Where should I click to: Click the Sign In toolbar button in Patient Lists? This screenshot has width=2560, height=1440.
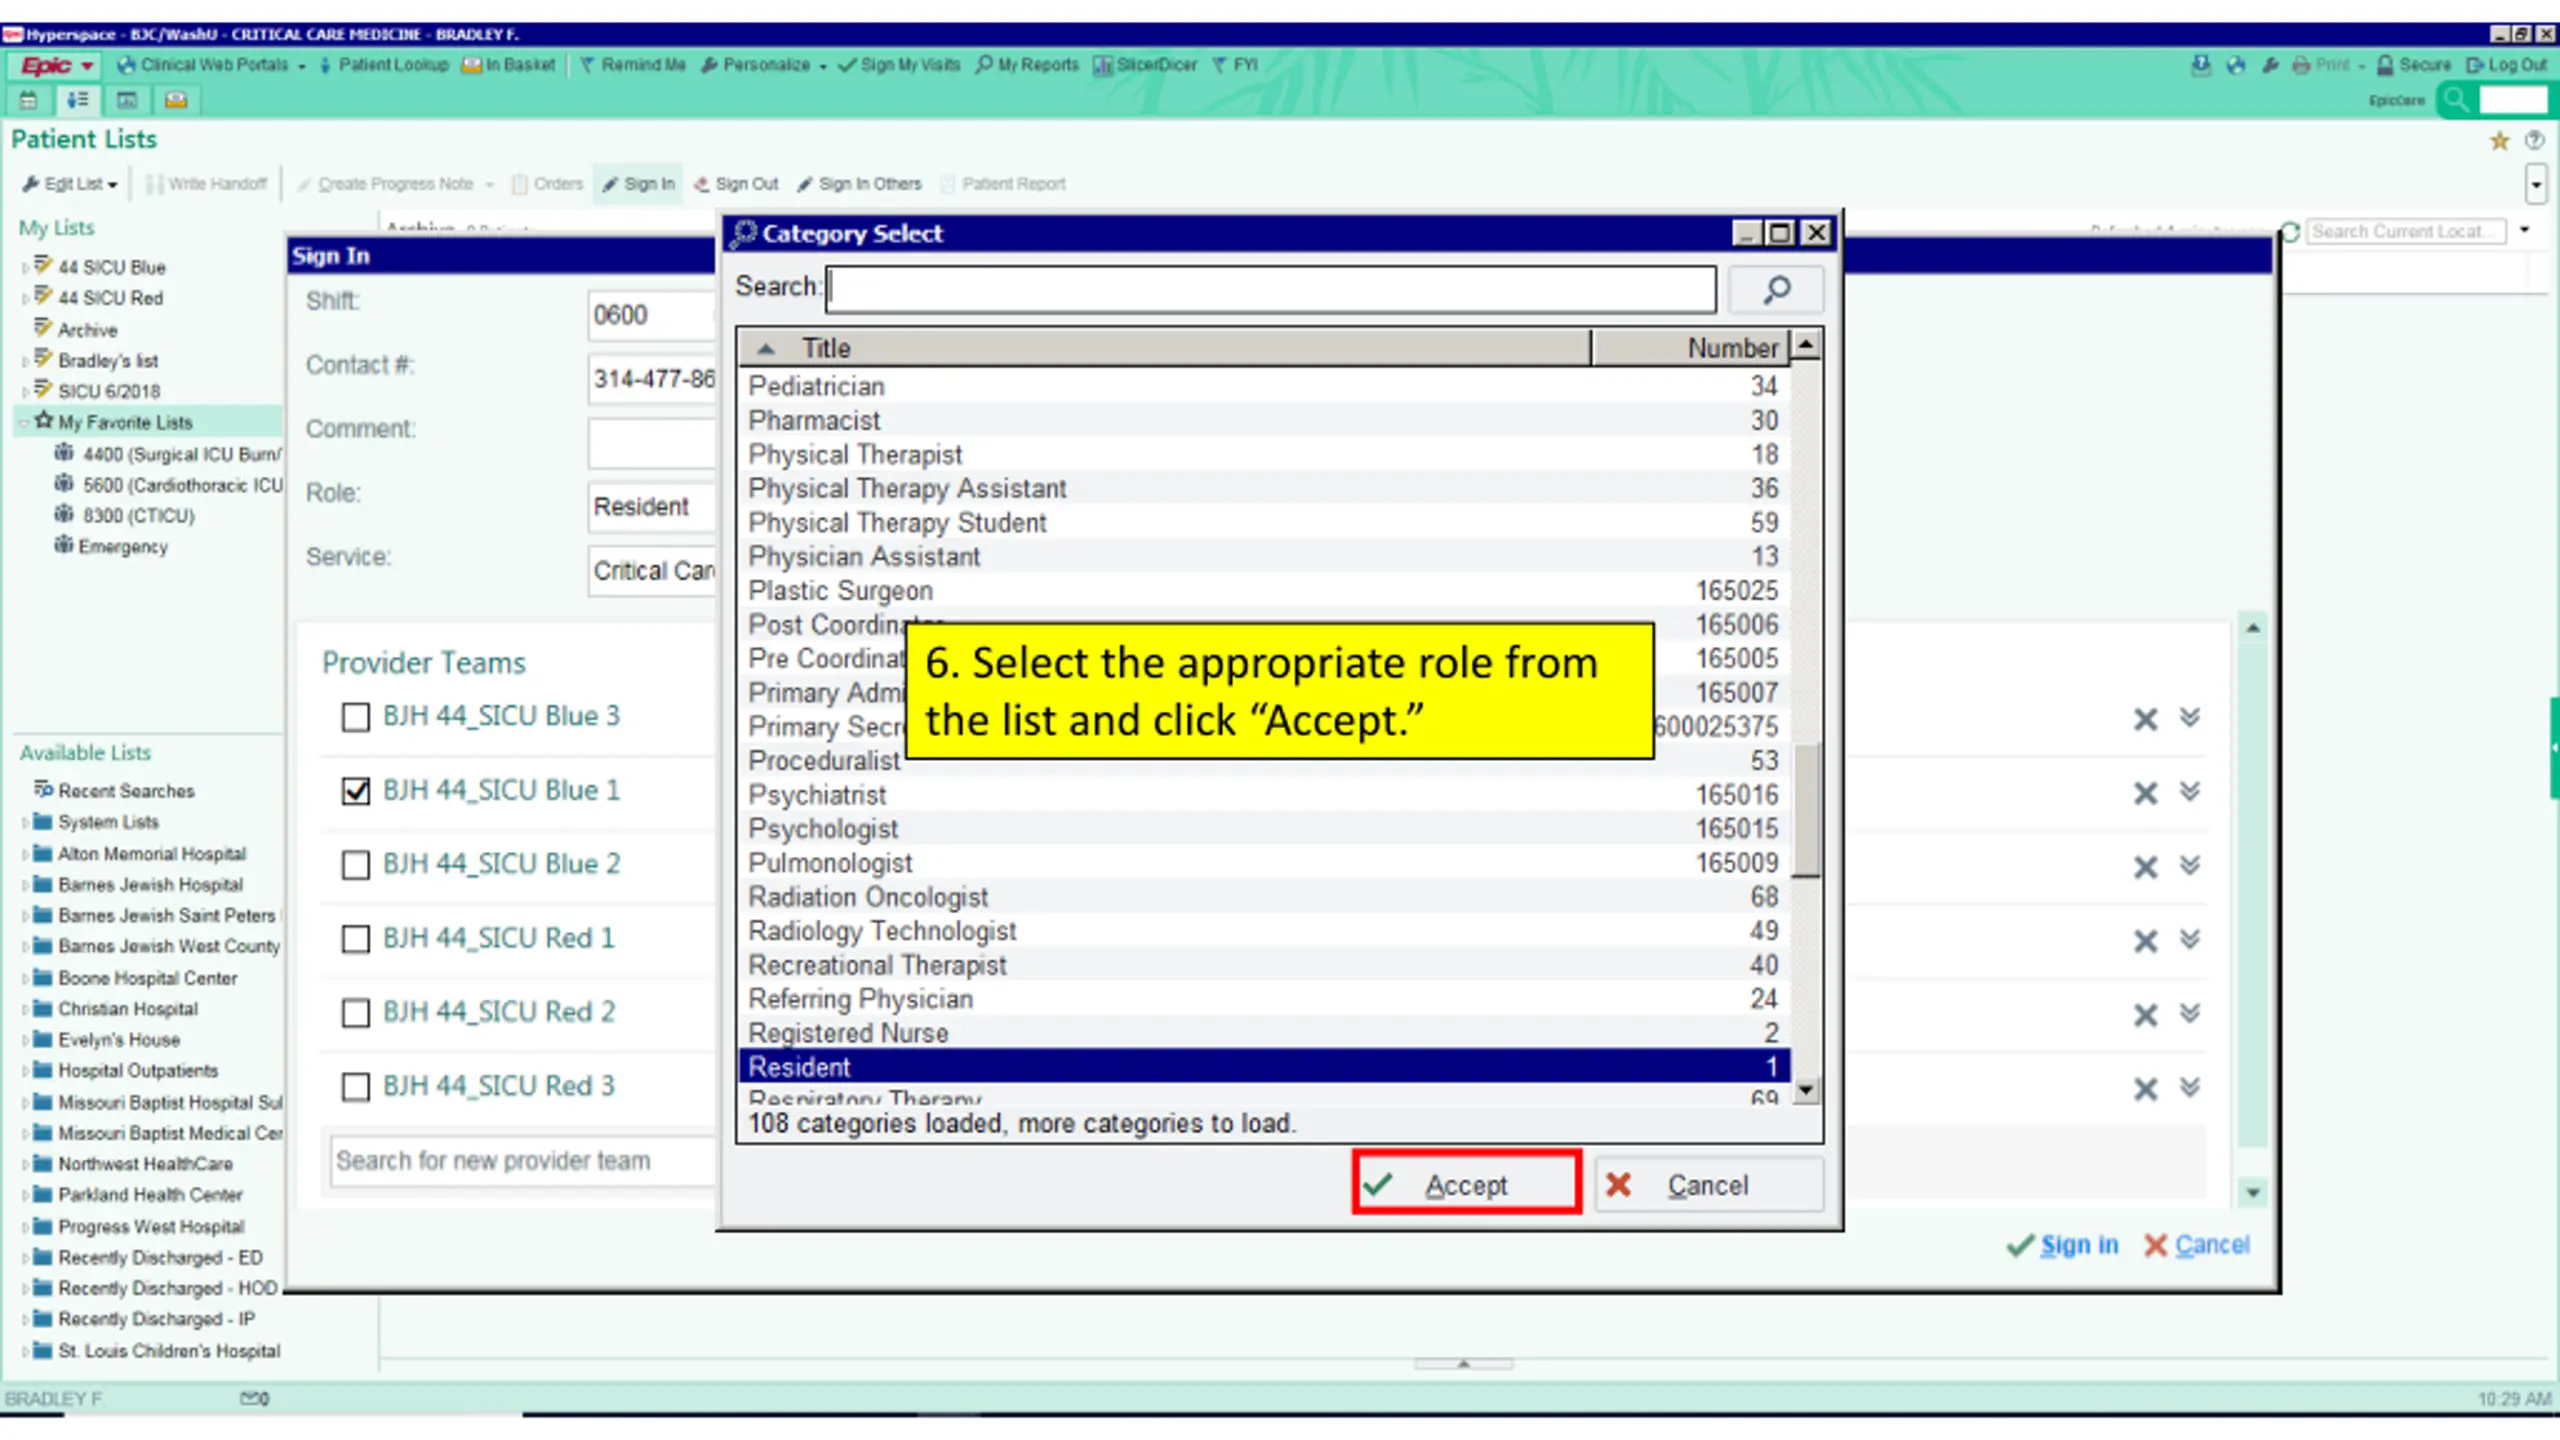point(638,184)
